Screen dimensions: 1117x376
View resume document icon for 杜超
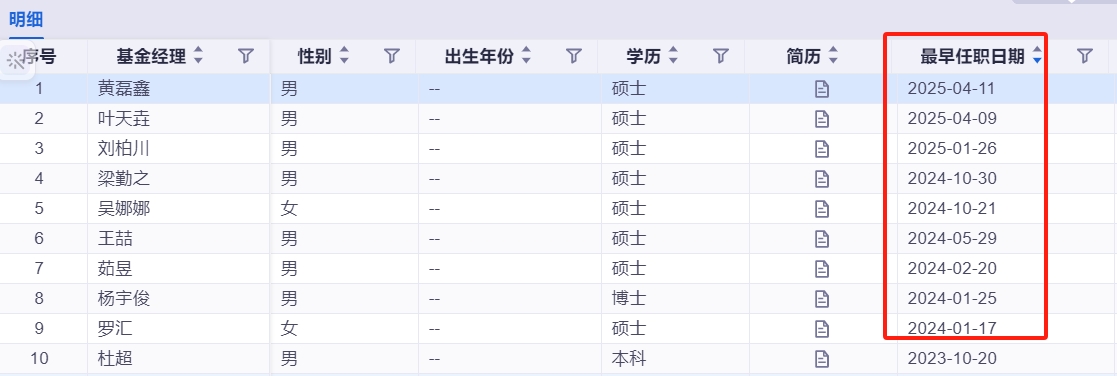tap(822, 358)
